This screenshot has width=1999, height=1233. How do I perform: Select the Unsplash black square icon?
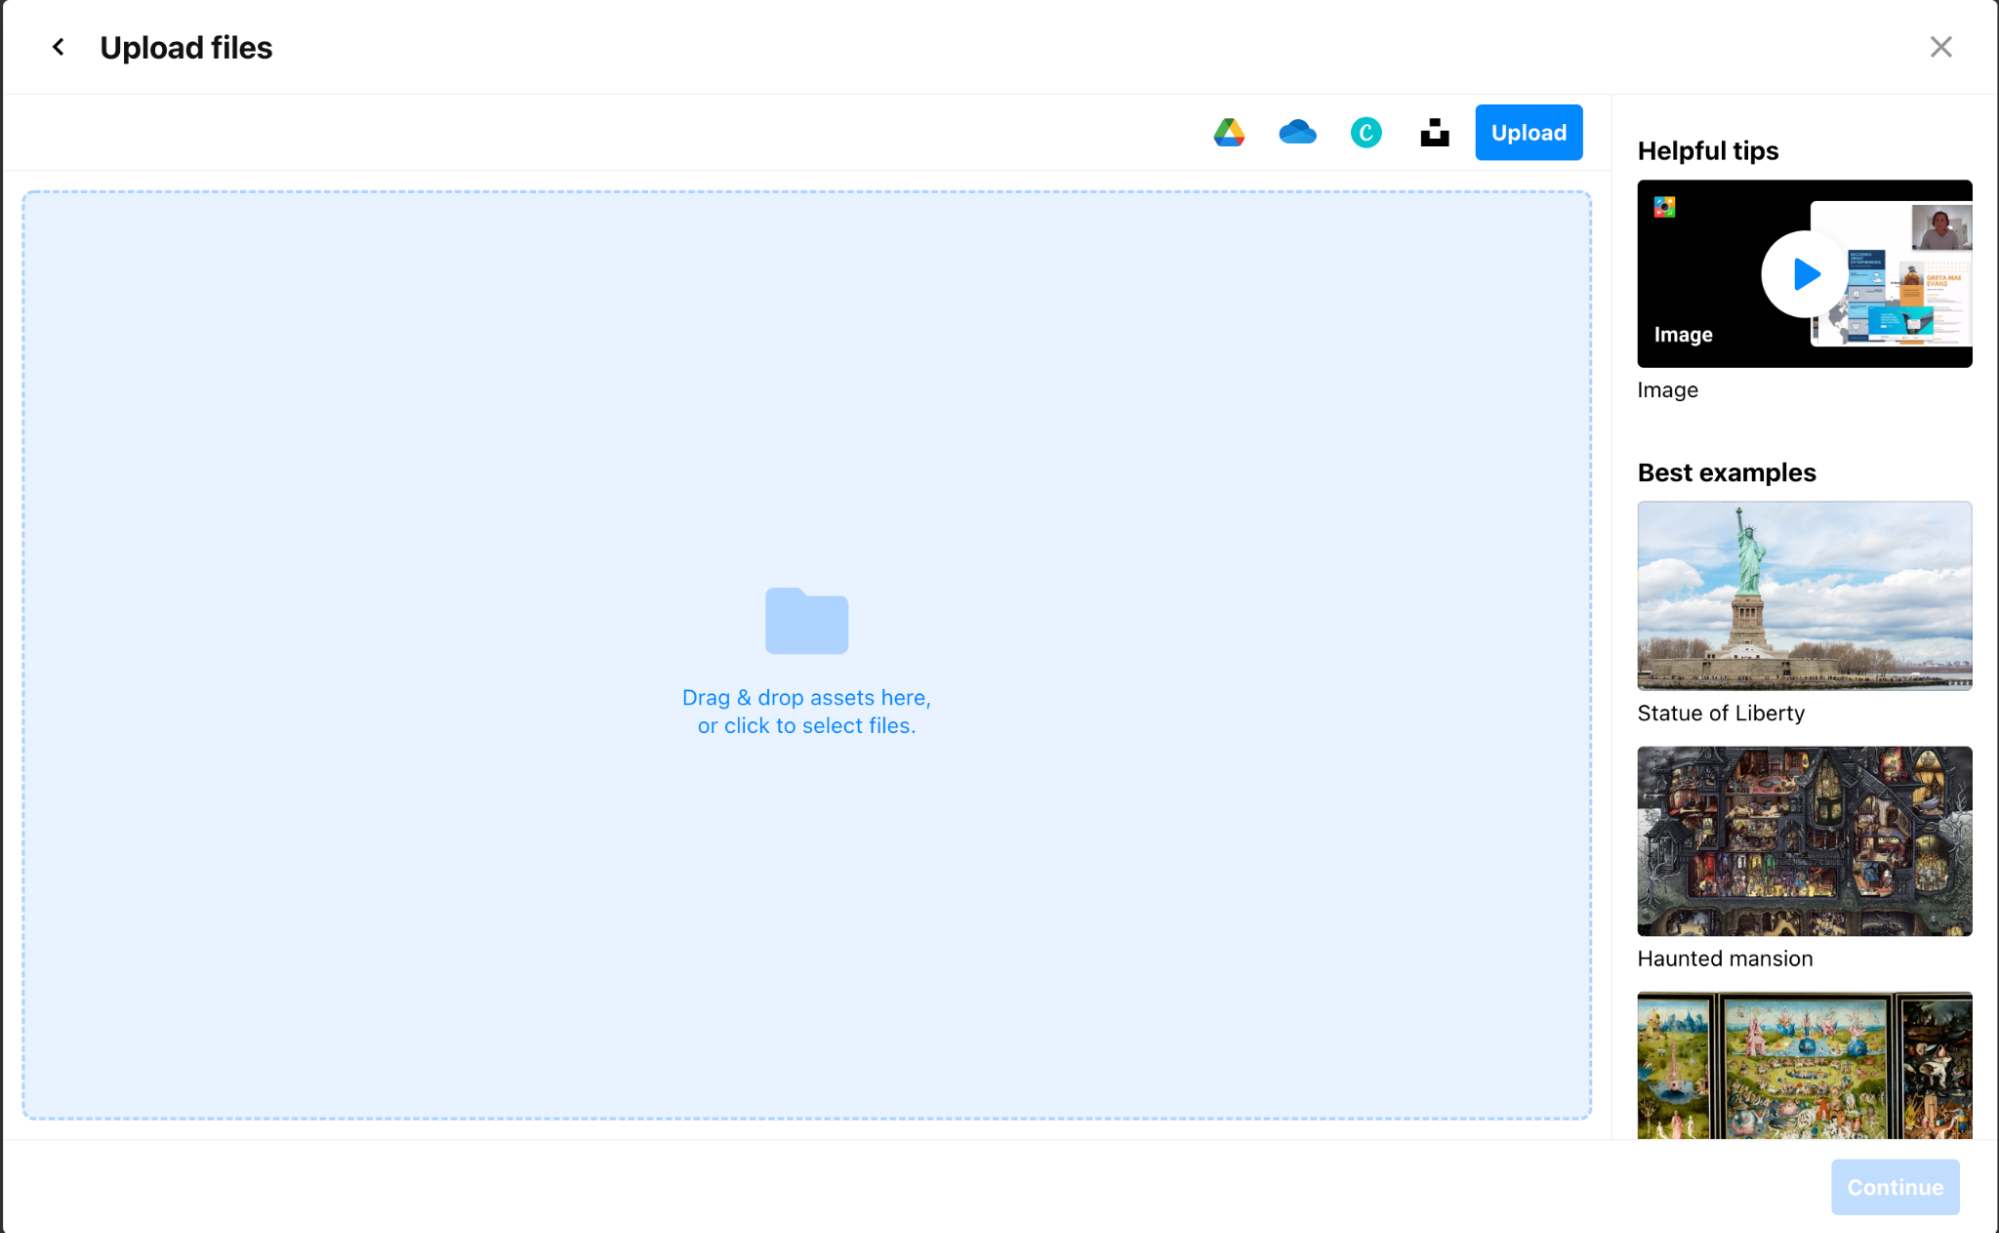[x=1435, y=131]
